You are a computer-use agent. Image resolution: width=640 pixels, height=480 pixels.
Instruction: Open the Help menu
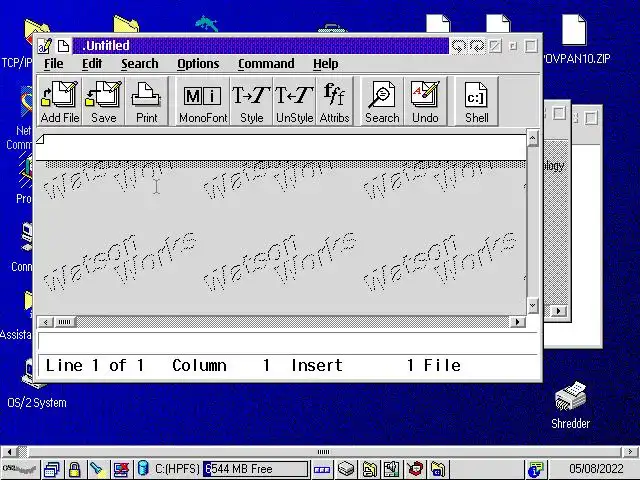click(x=325, y=64)
